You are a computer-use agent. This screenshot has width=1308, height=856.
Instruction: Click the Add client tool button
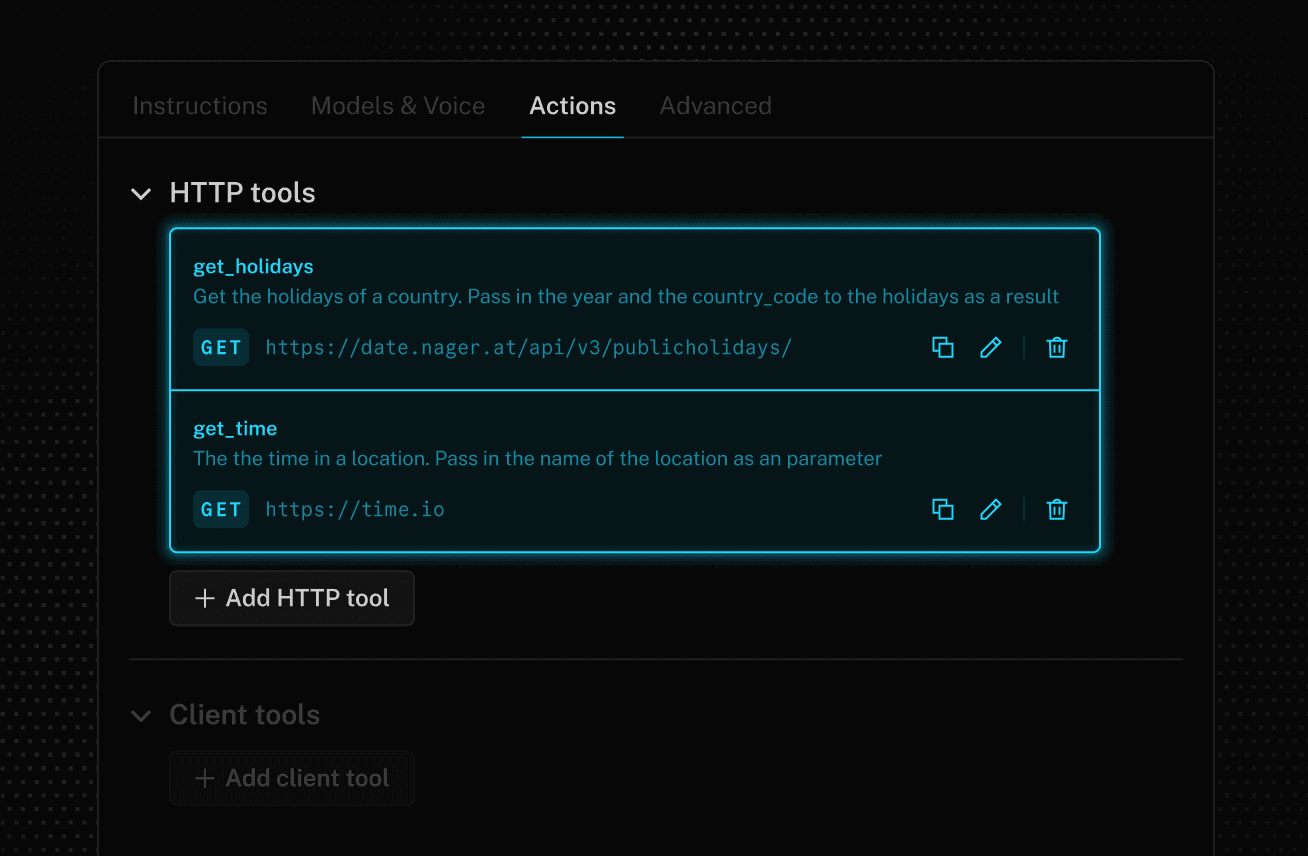click(291, 778)
